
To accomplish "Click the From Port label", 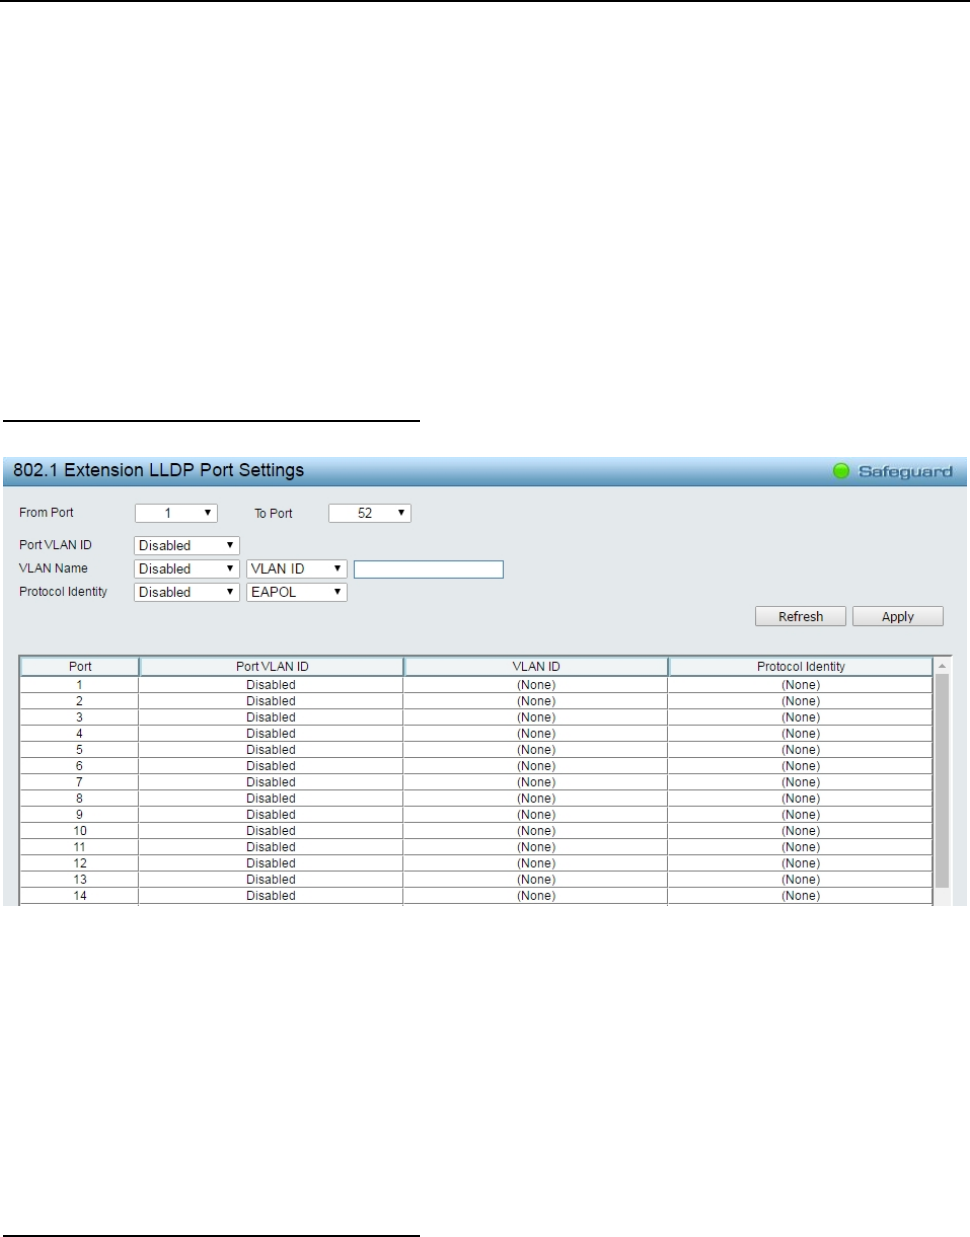I will click(x=46, y=512).
